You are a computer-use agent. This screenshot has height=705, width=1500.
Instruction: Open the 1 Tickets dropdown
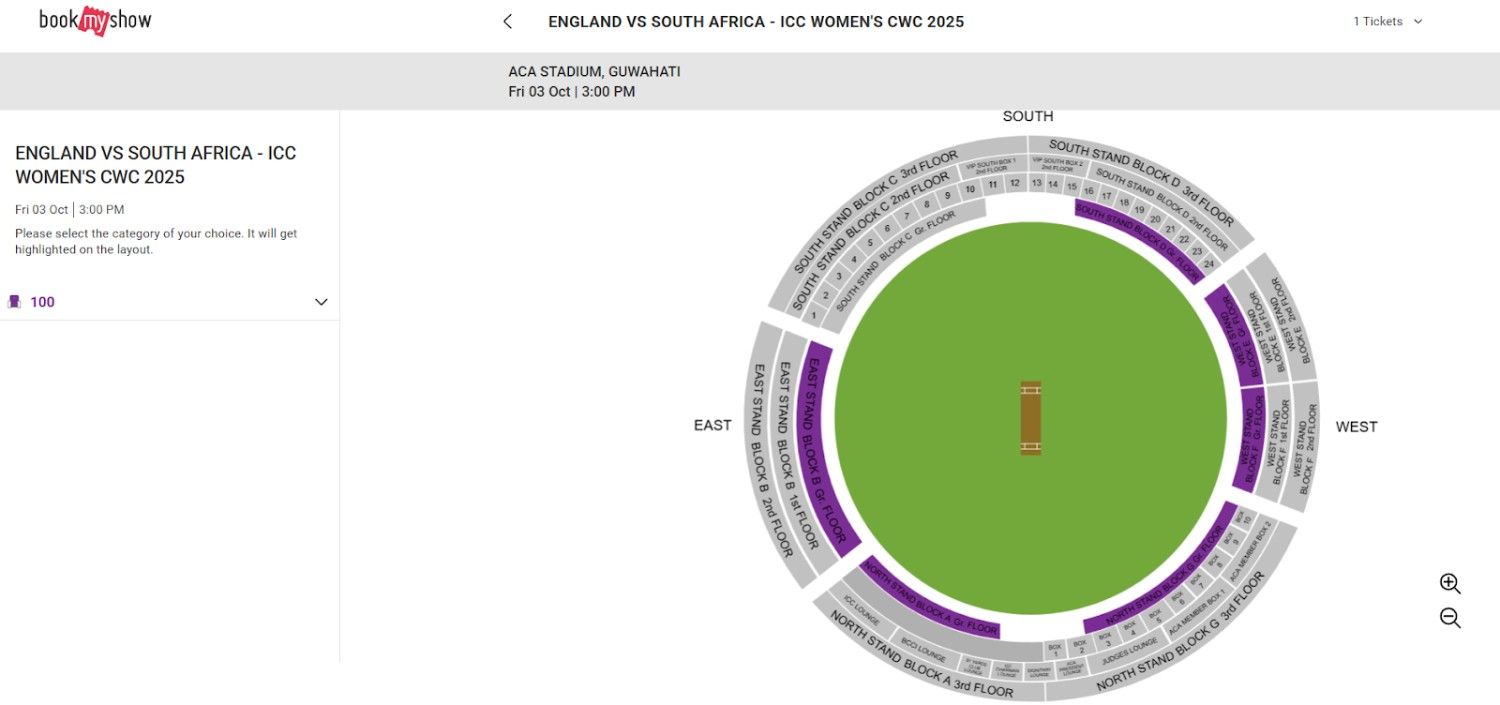point(1387,20)
